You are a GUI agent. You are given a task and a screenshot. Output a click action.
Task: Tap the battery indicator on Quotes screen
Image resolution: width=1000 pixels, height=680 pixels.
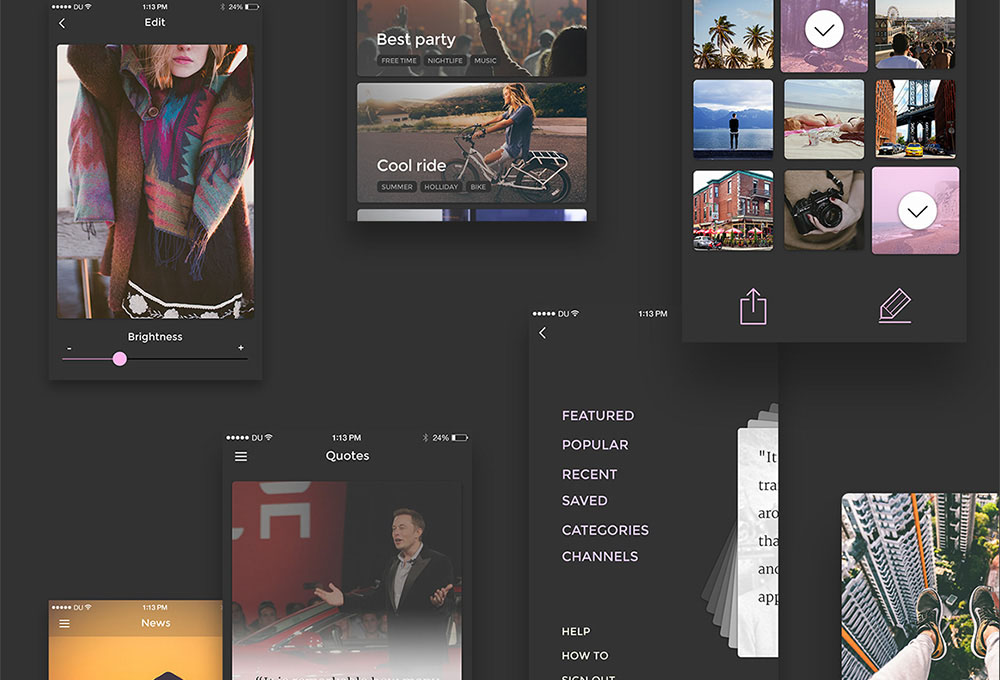coord(460,438)
